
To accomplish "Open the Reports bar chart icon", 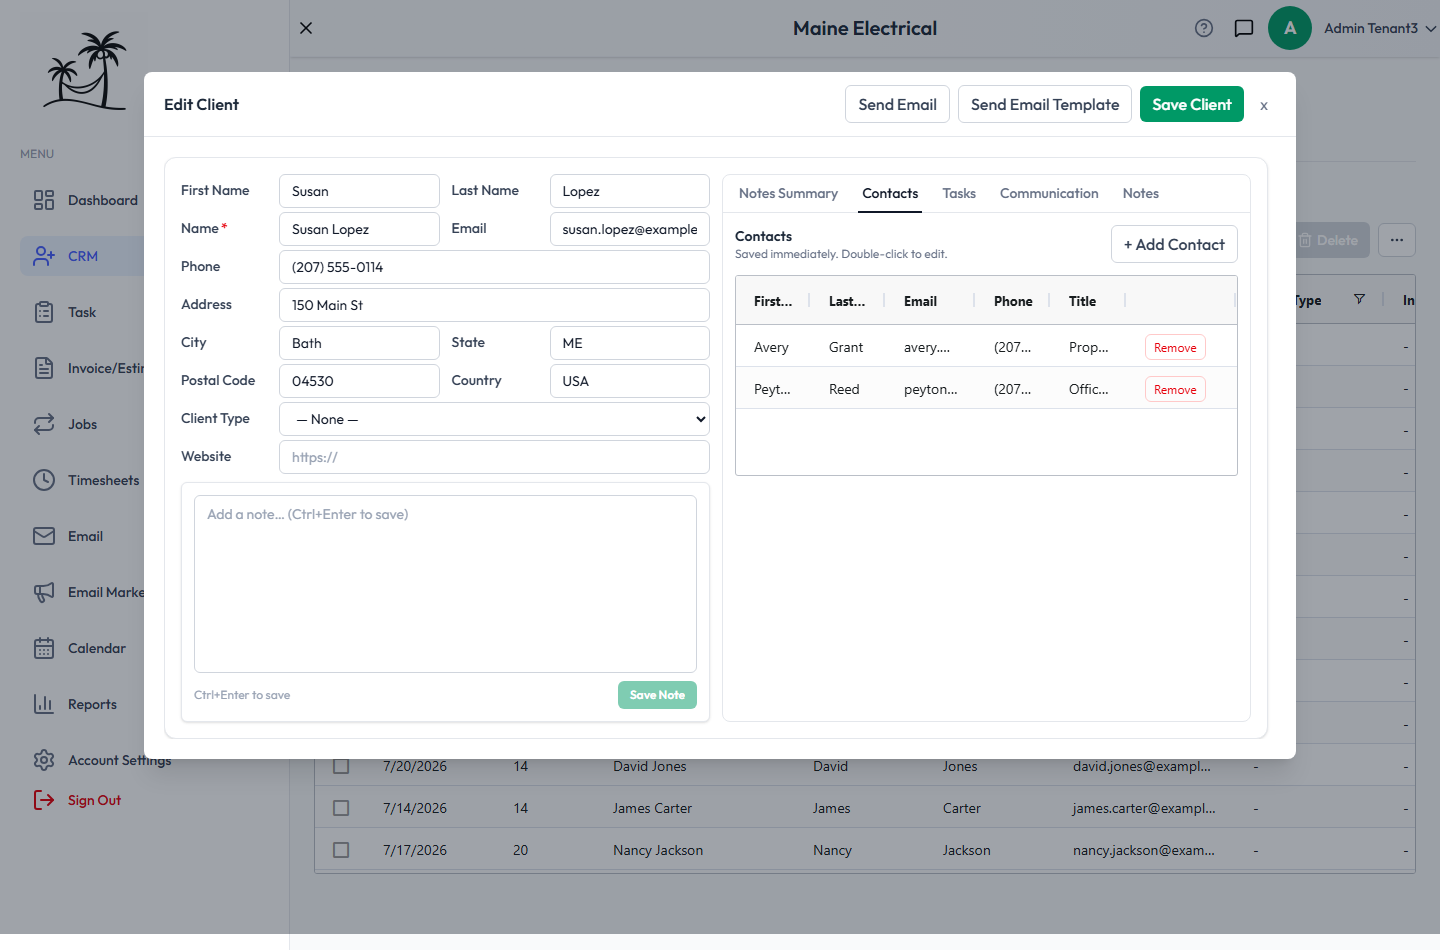I will [x=44, y=704].
